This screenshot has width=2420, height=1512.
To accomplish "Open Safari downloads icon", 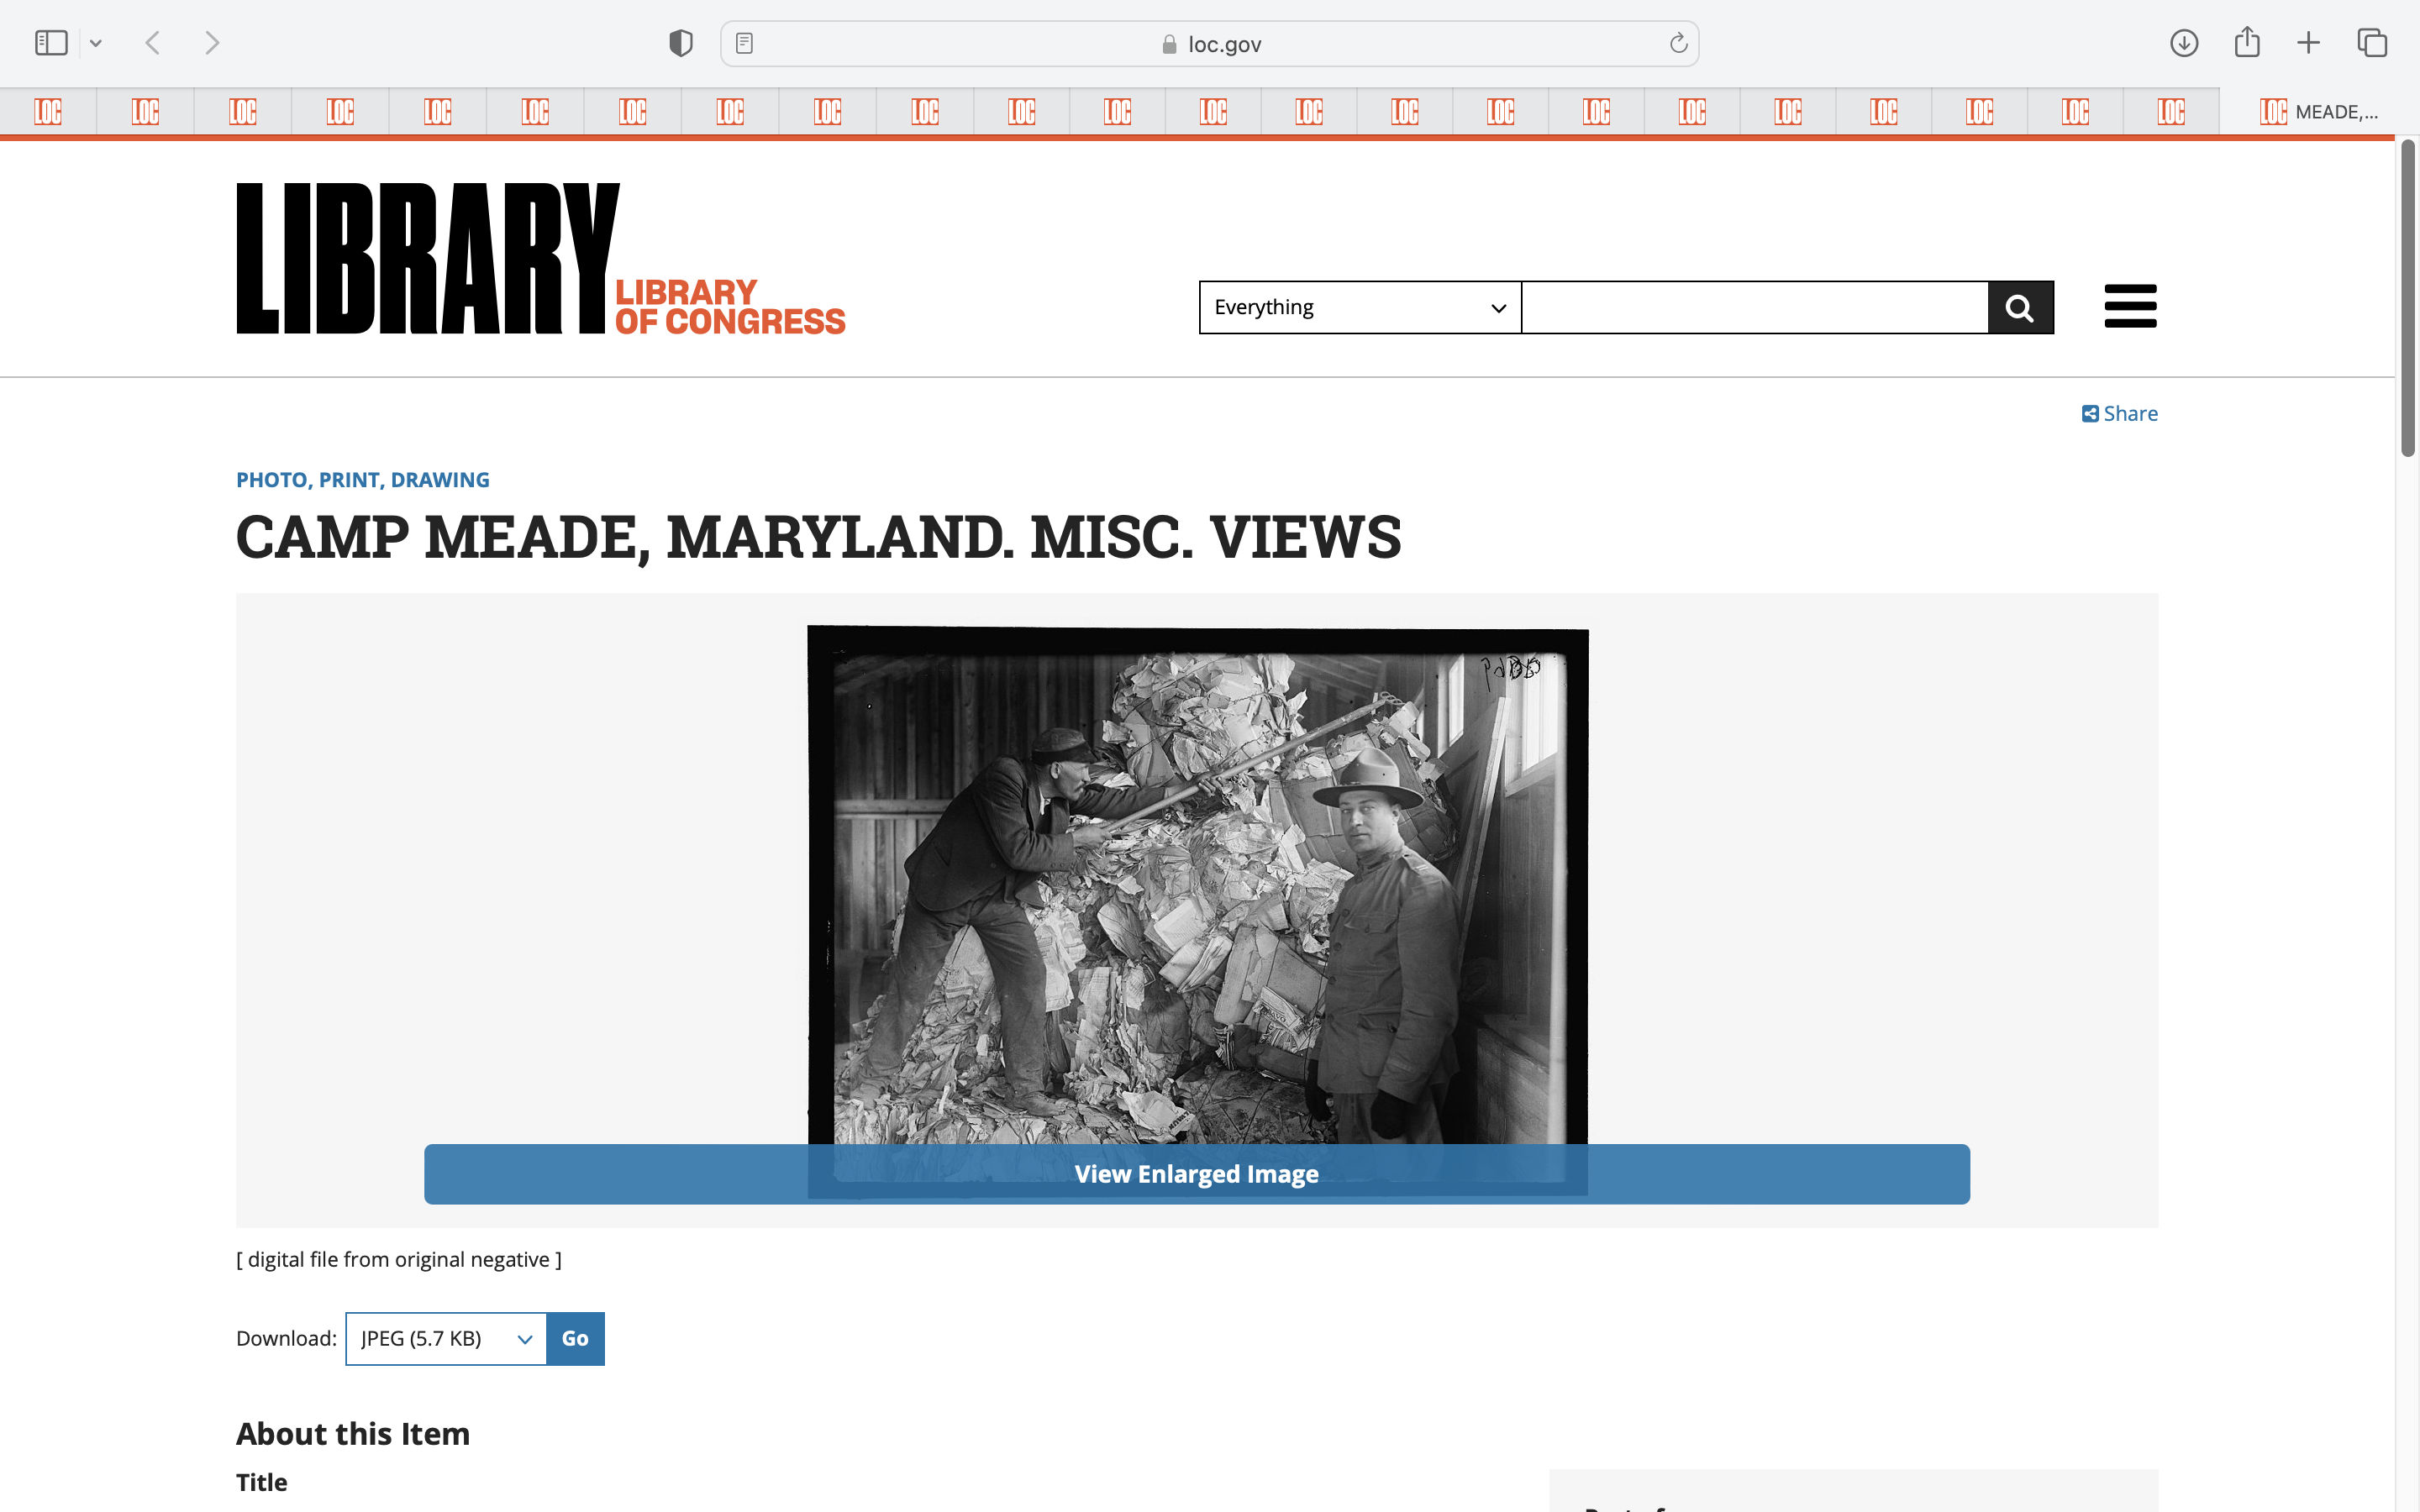I will 2183,43.
